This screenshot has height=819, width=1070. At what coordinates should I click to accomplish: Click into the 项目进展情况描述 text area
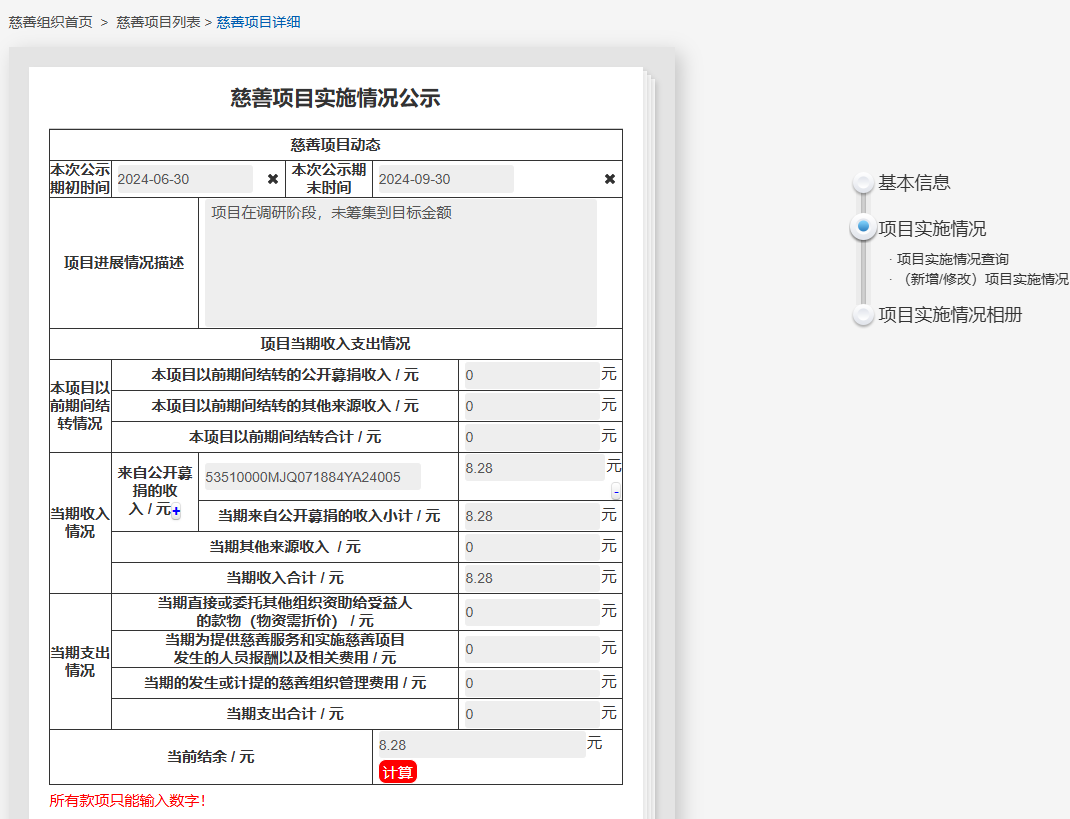click(400, 263)
